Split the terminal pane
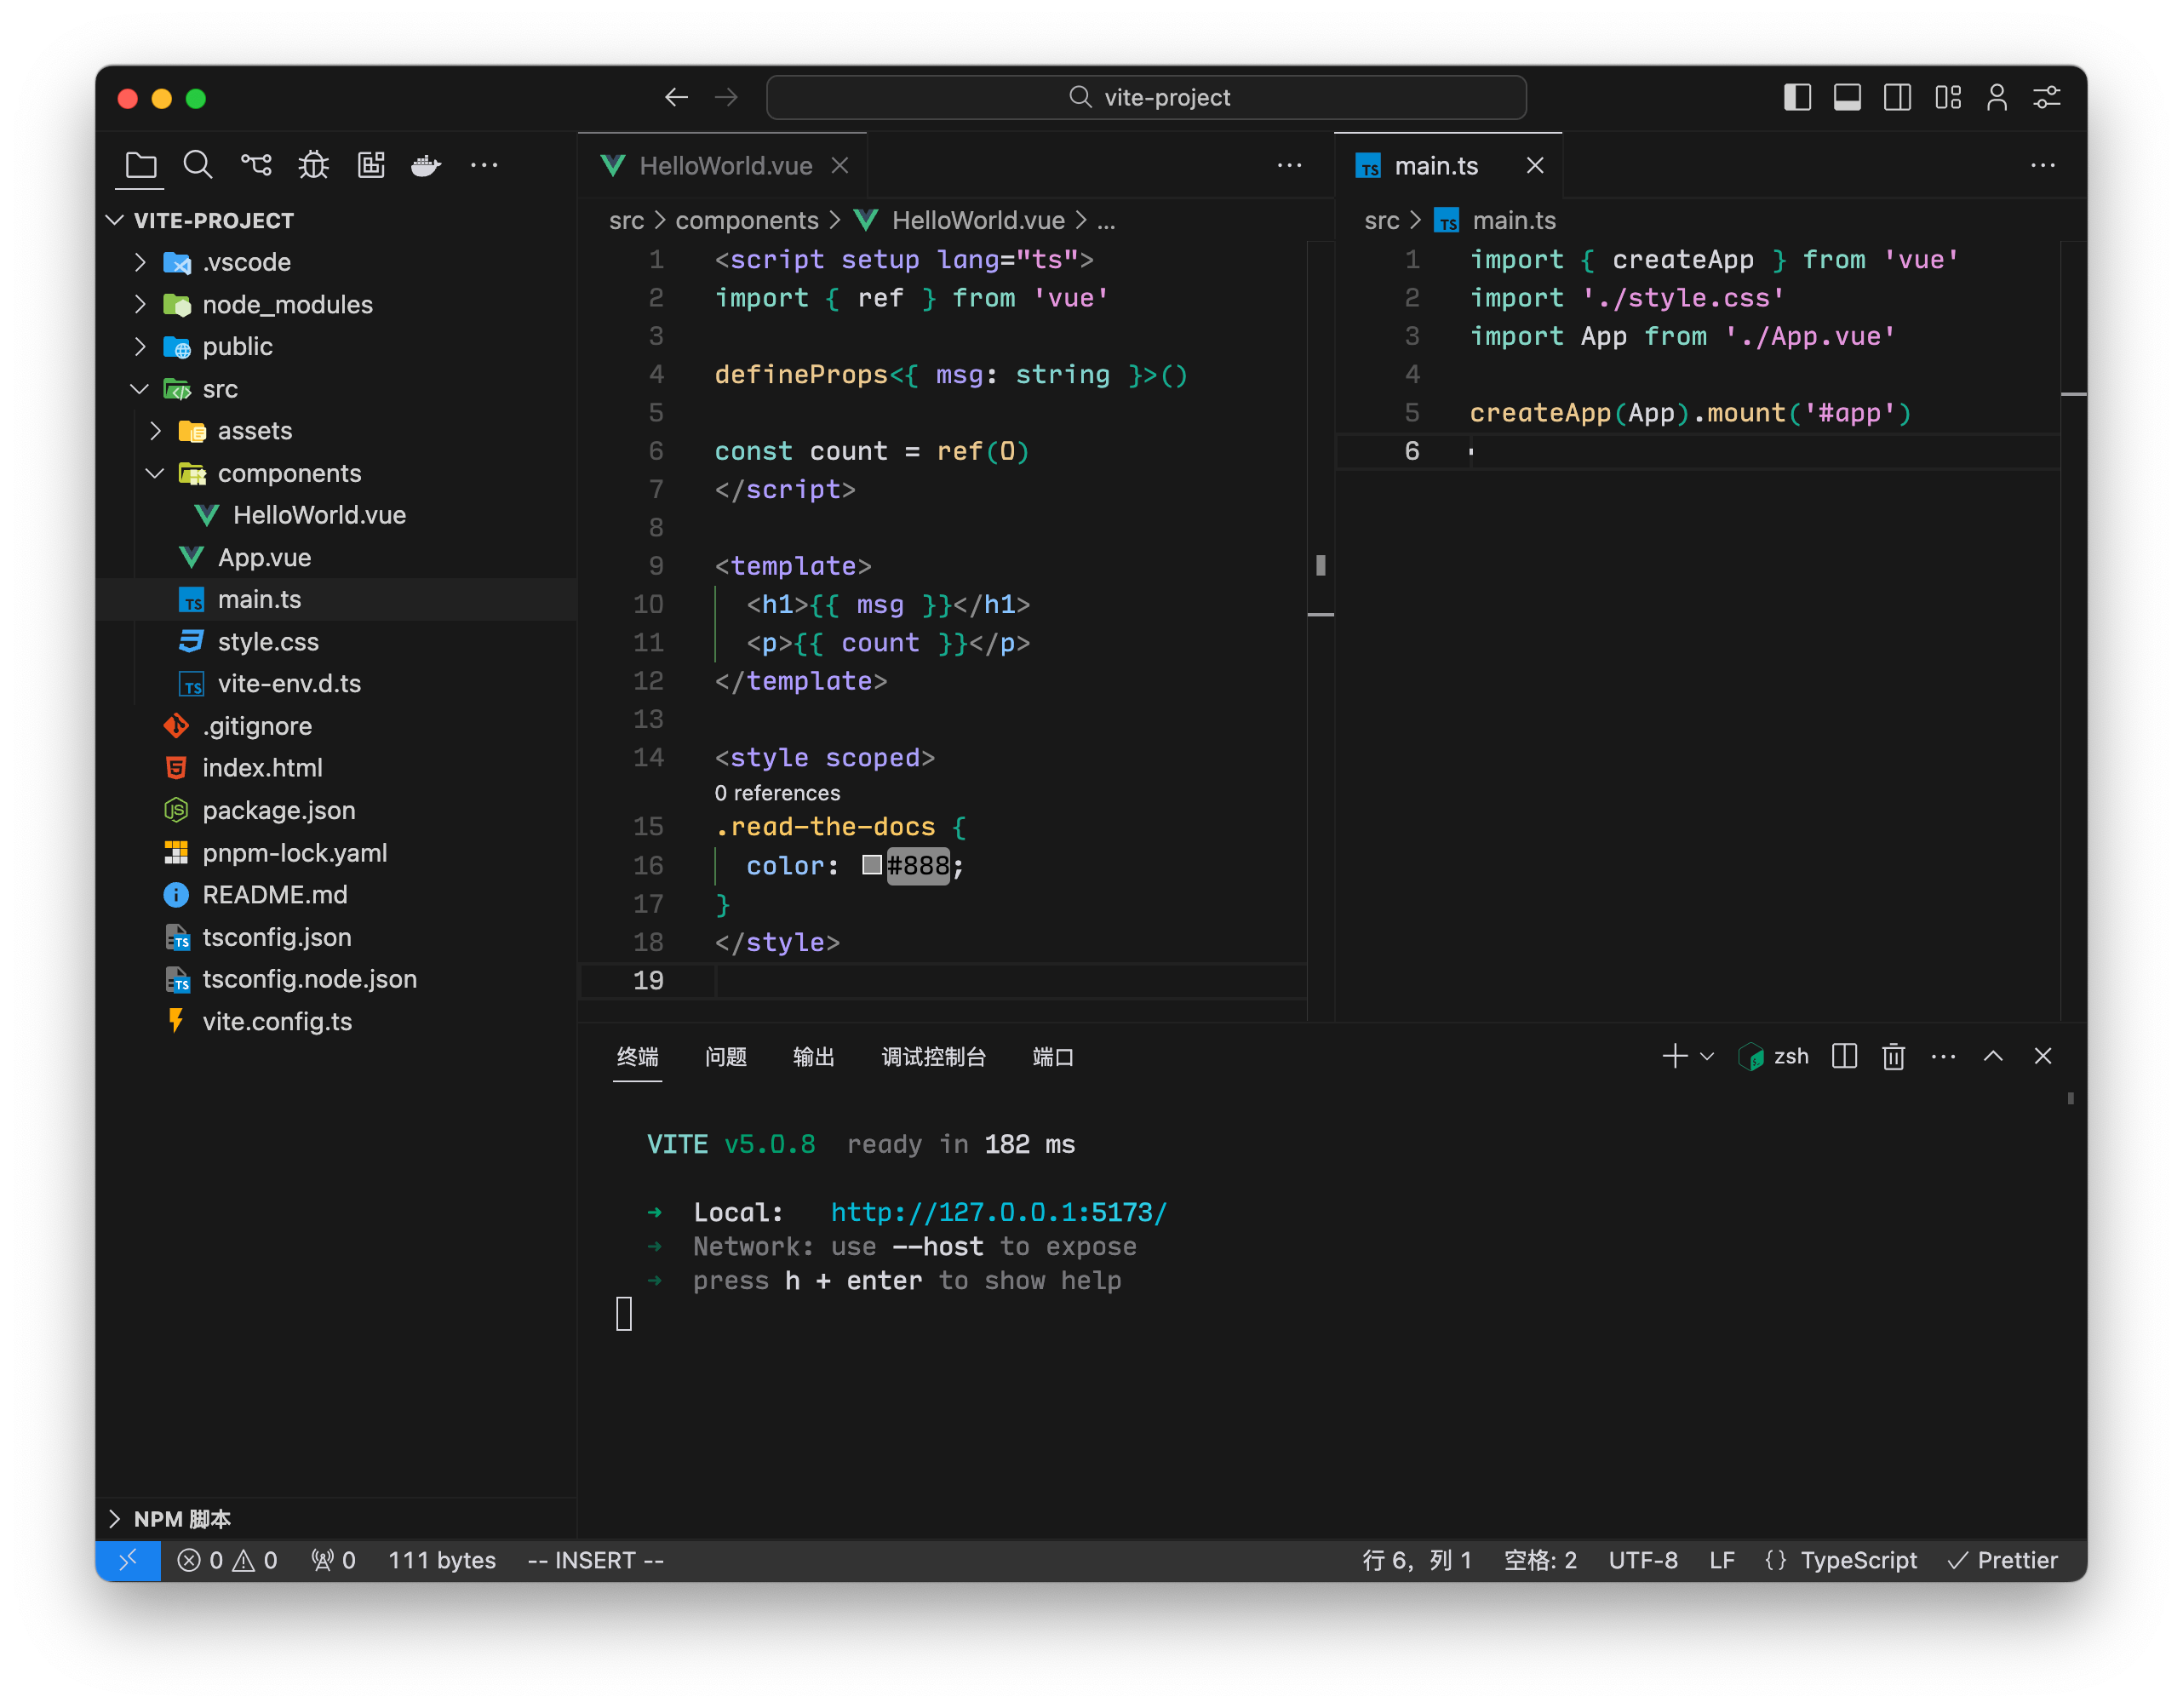2183x1708 pixels. point(1844,1056)
